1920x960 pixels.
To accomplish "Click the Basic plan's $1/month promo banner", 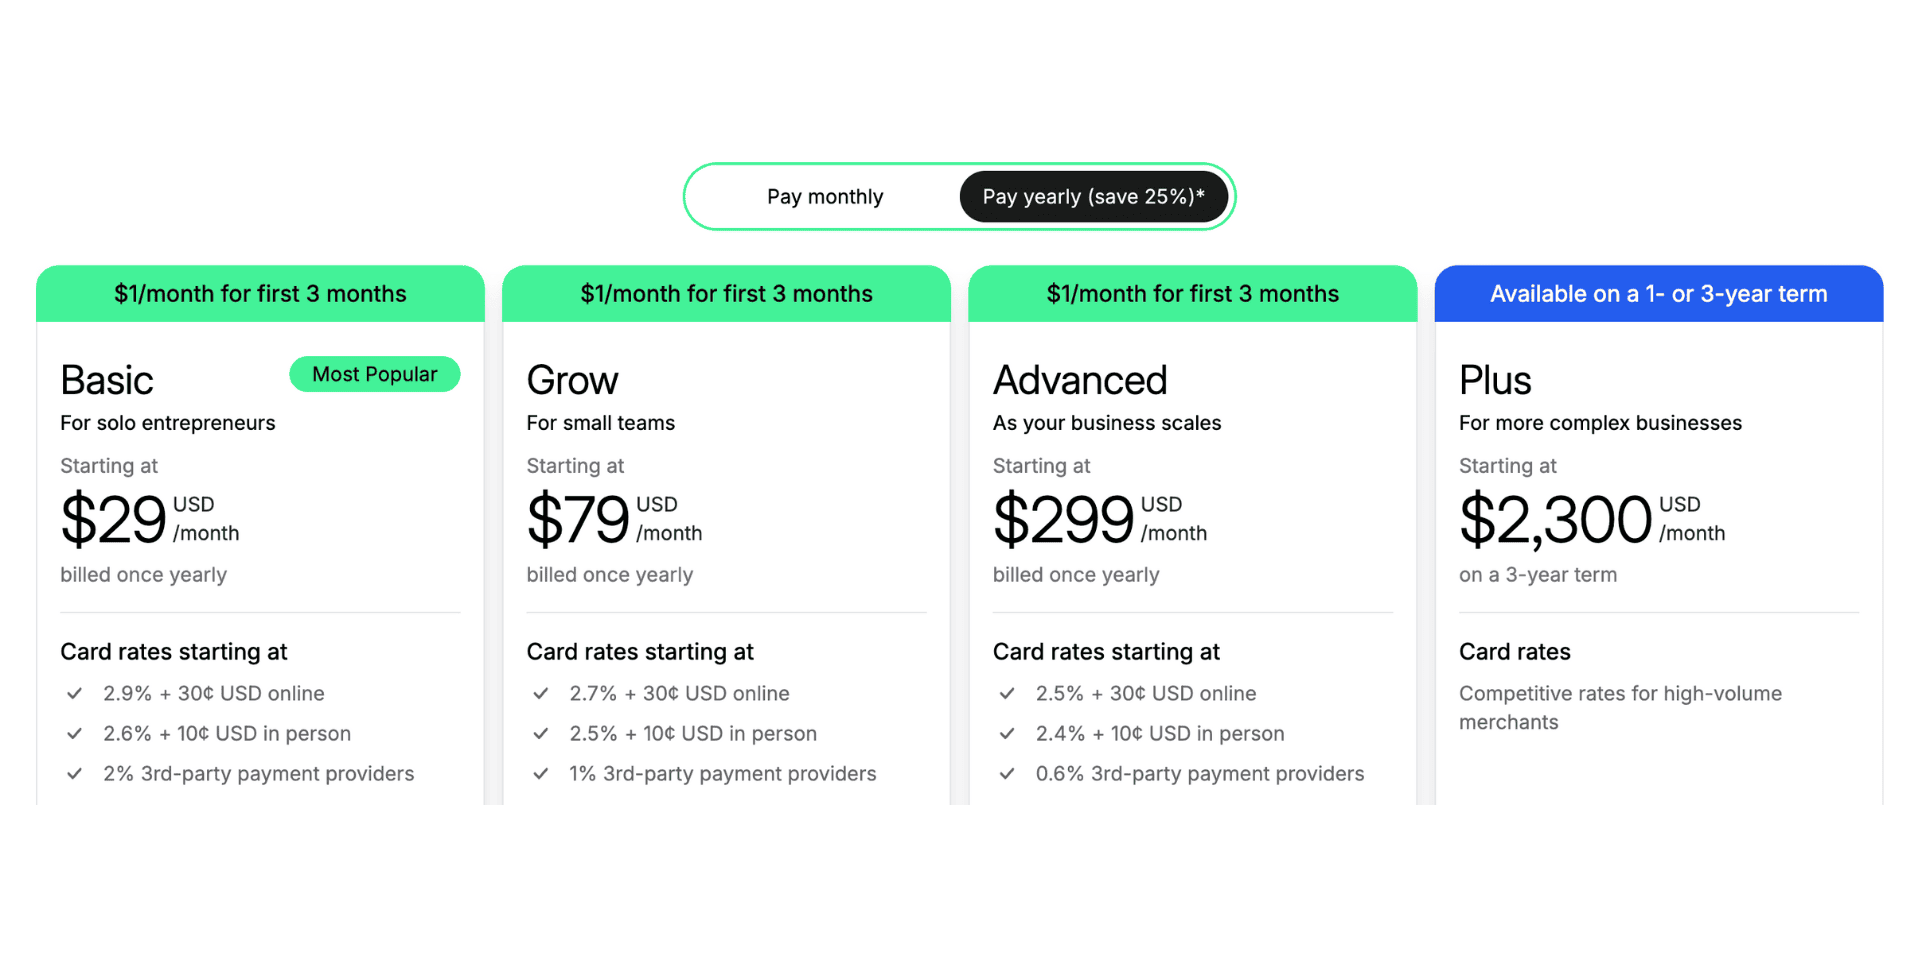I will coord(260,294).
